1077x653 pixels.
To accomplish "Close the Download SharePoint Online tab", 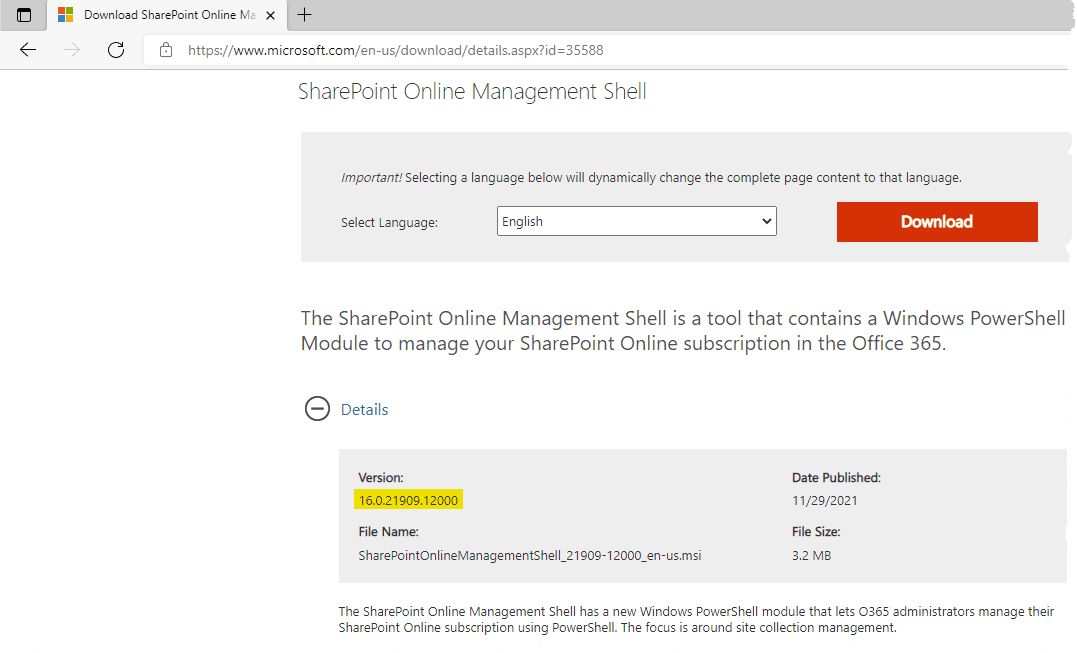I will pyautogui.click(x=271, y=15).
